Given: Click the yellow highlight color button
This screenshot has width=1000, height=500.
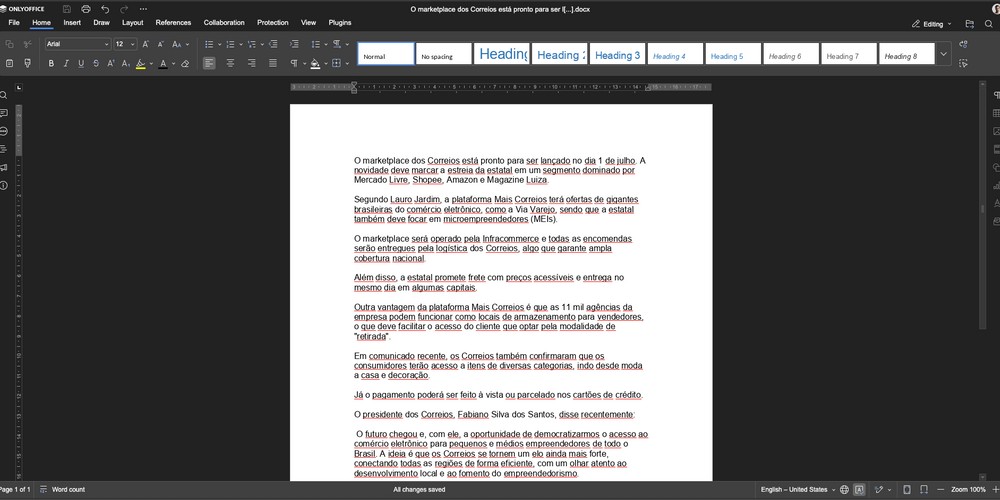Looking at the screenshot, I should pos(140,63).
